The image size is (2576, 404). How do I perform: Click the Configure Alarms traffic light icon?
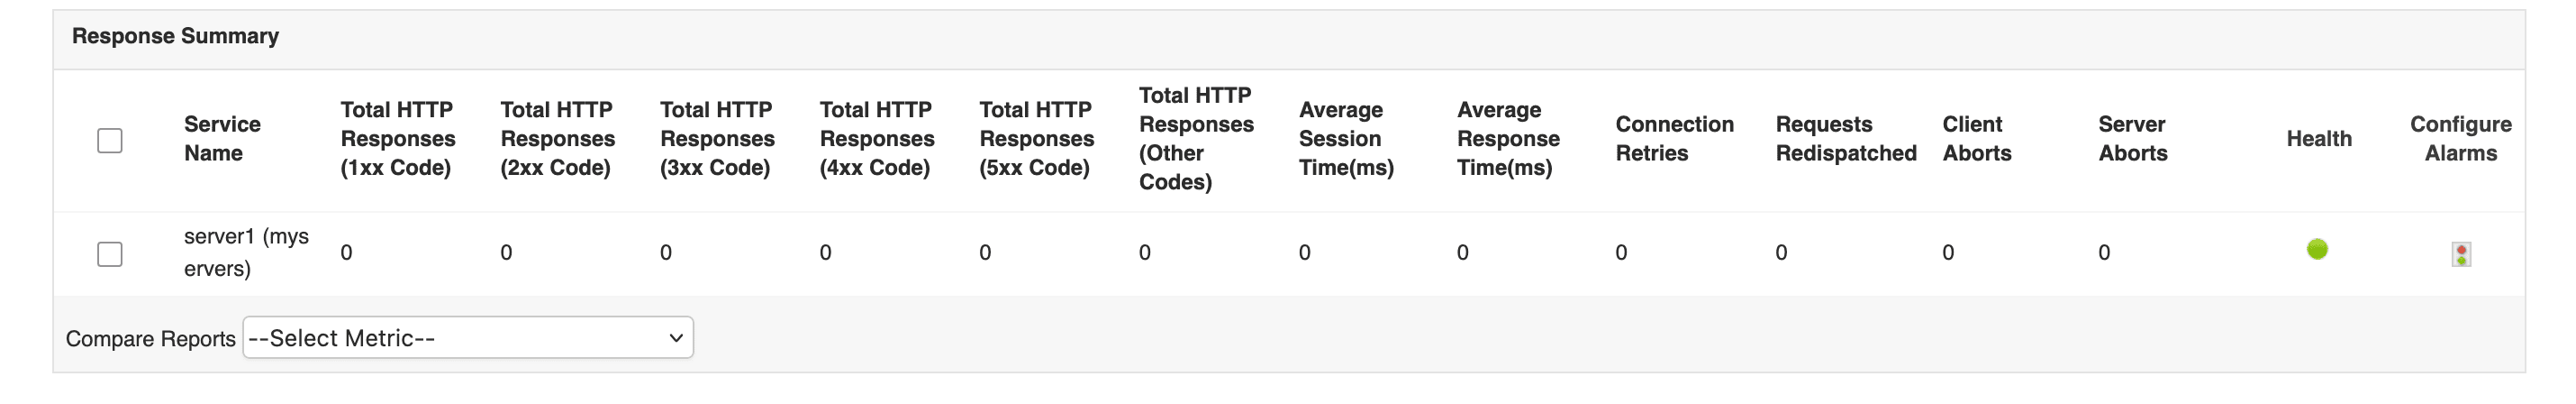coord(2461,254)
